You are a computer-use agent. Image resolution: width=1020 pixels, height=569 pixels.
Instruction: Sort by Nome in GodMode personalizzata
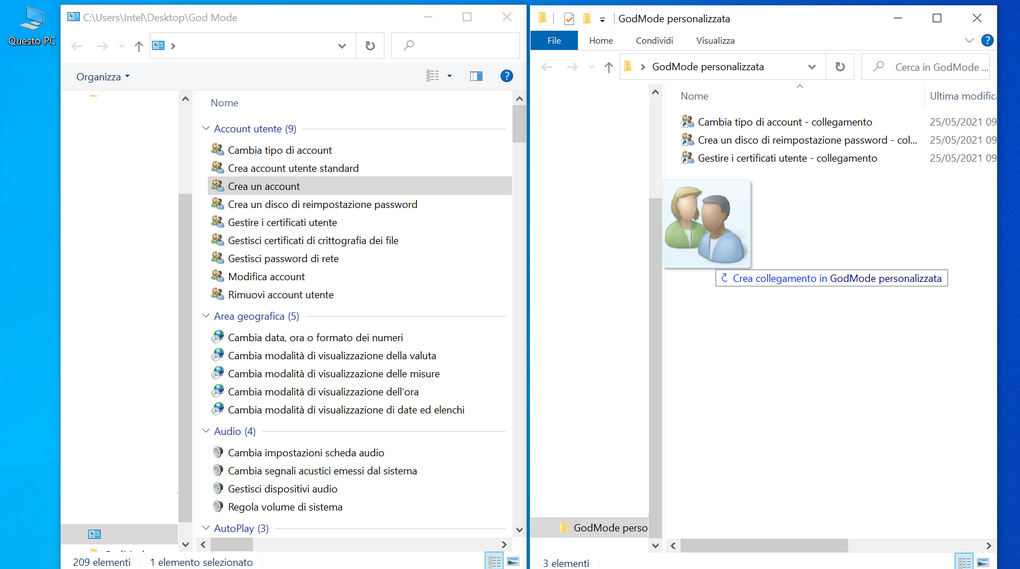[x=694, y=96]
